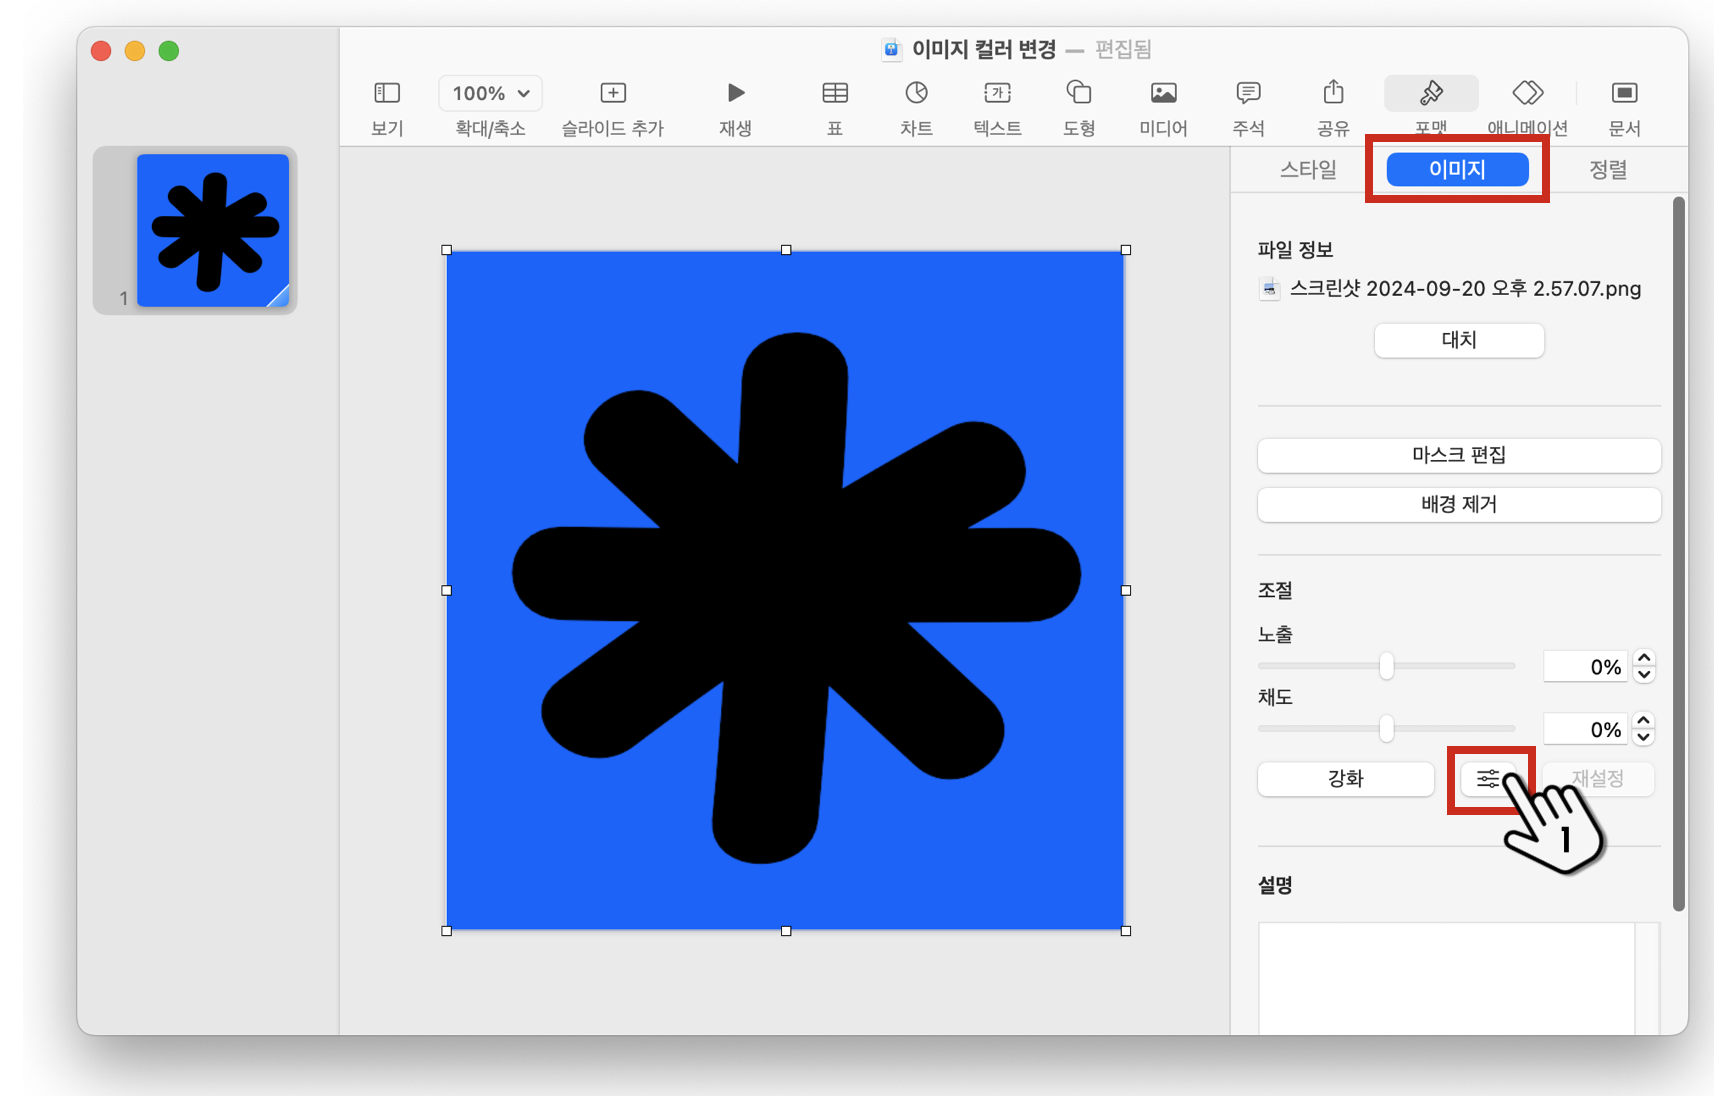Open the 공유 share menu
Screen dimensions: 1714x1096
(x=1333, y=93)
